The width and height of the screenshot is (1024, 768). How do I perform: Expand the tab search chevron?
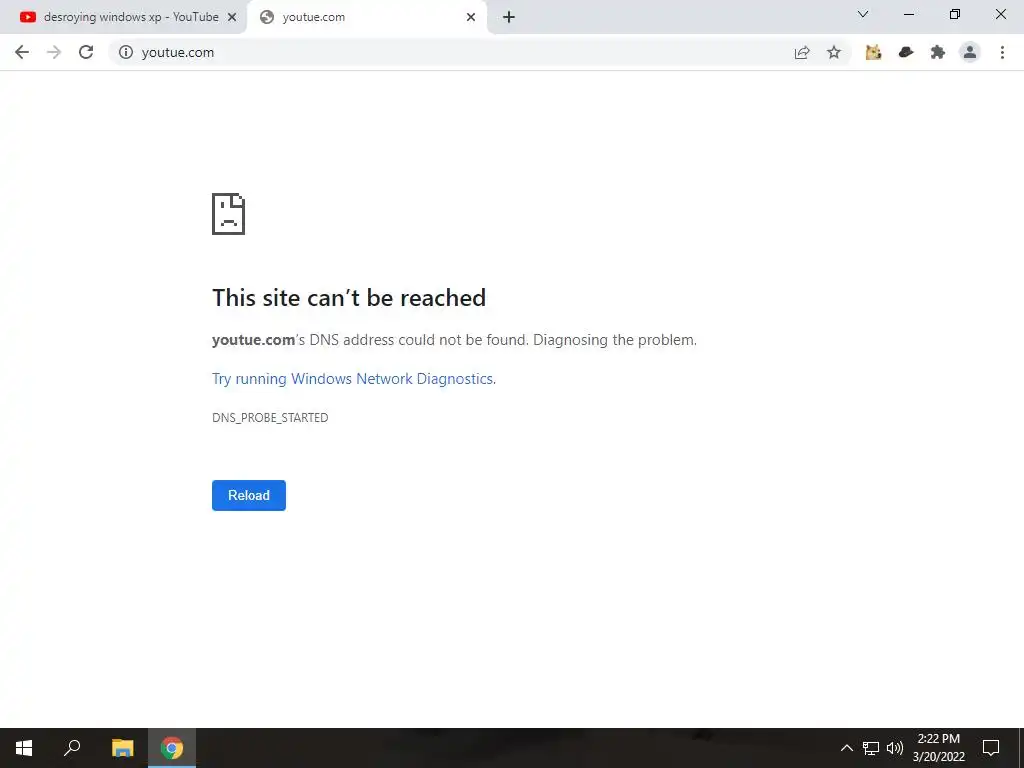coord(863,14)
